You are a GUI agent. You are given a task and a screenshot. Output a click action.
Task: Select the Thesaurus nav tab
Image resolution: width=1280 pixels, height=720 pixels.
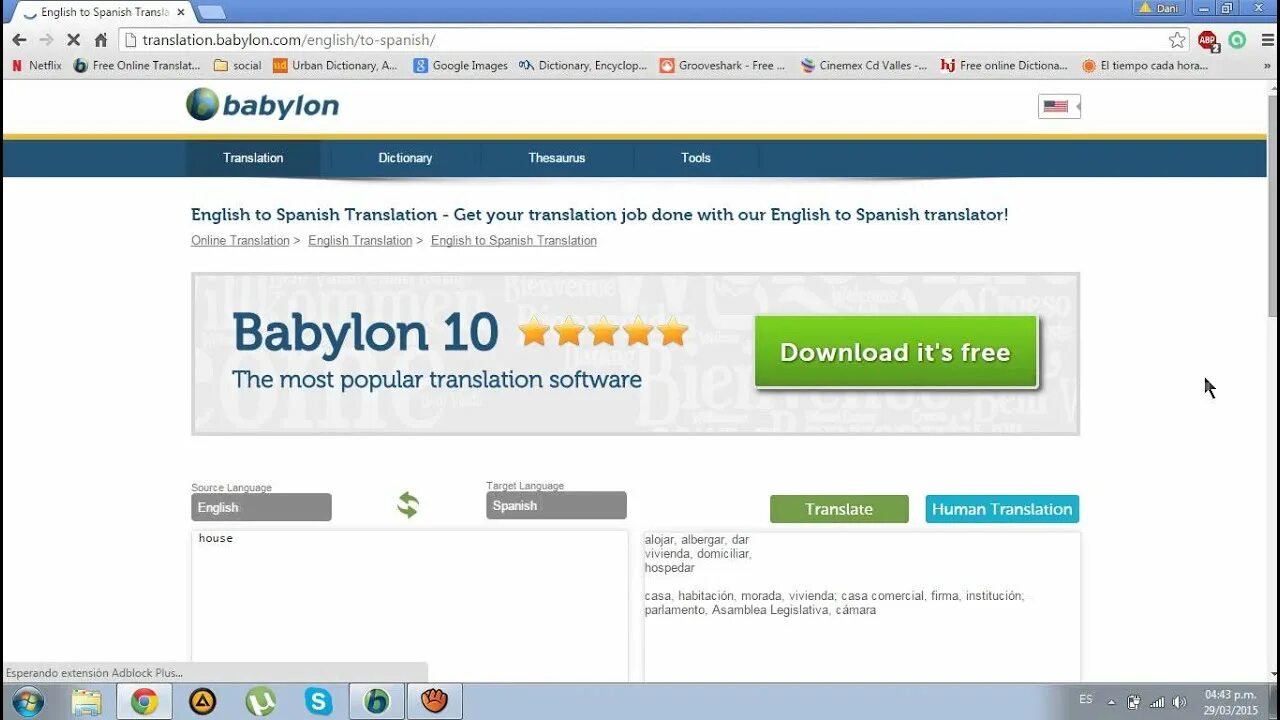557,158
